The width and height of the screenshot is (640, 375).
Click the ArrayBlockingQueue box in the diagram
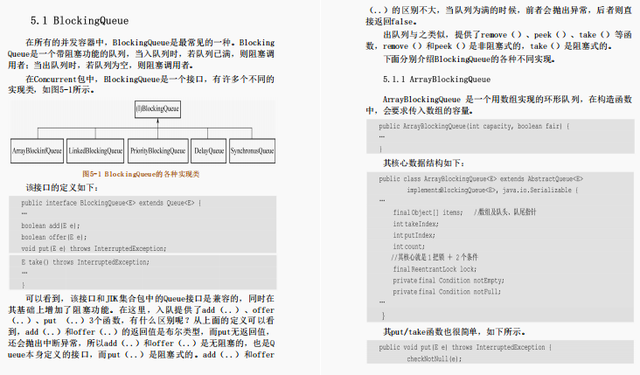point(37,151)
